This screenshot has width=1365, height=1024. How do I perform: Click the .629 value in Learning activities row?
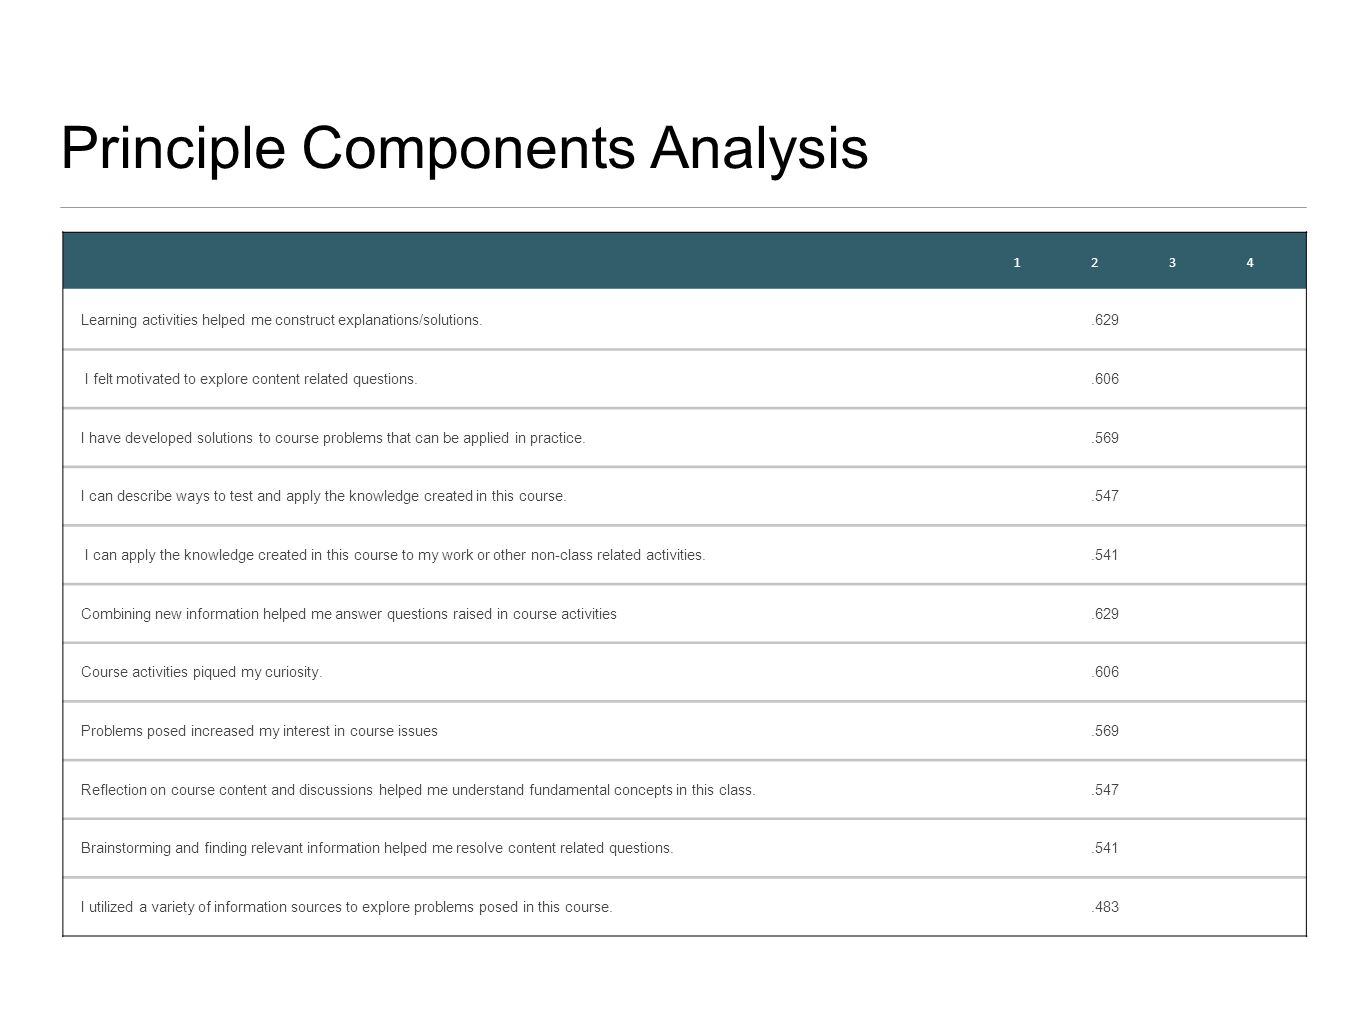coord(1105,320)
